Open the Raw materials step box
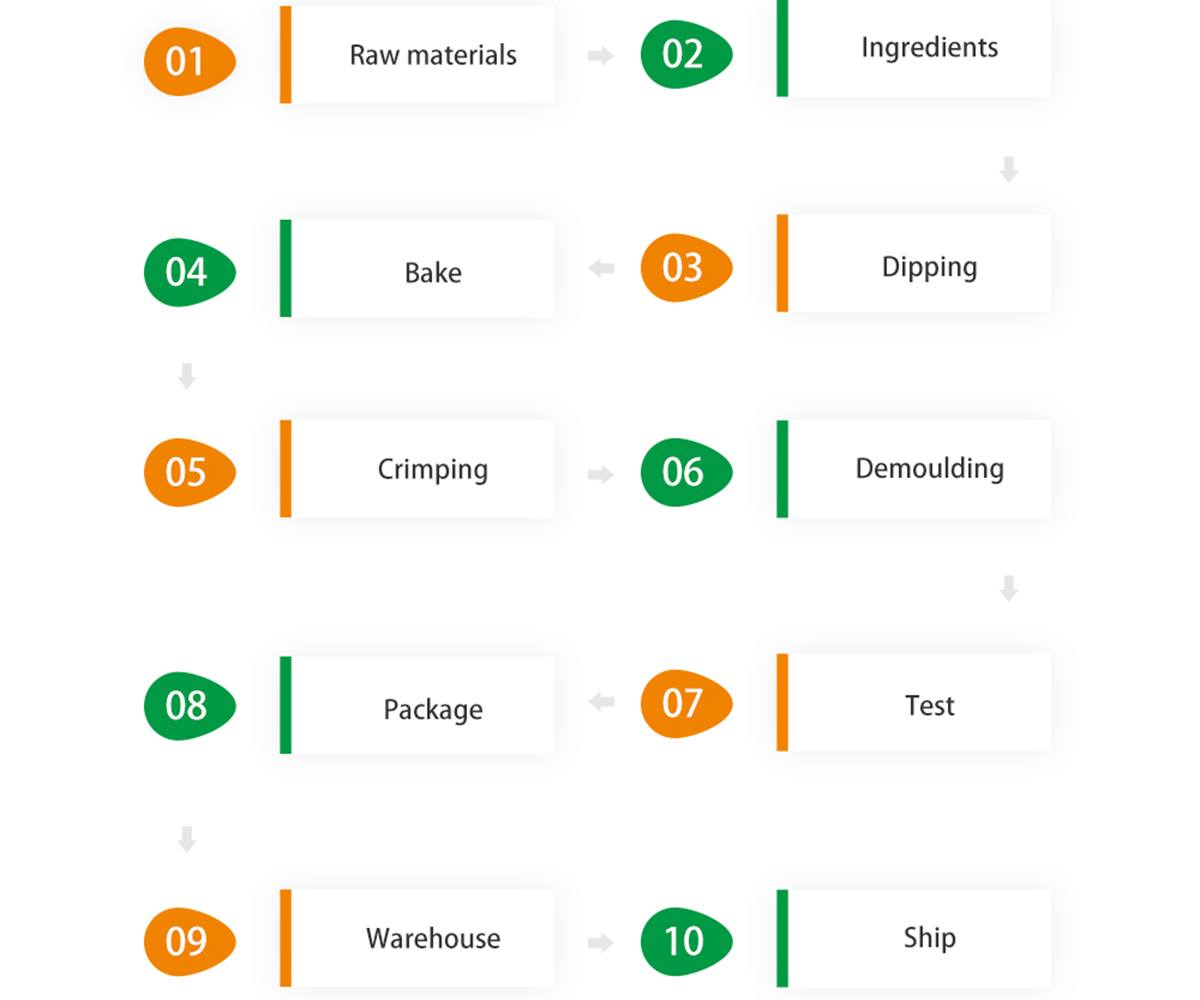 [417, 54]
